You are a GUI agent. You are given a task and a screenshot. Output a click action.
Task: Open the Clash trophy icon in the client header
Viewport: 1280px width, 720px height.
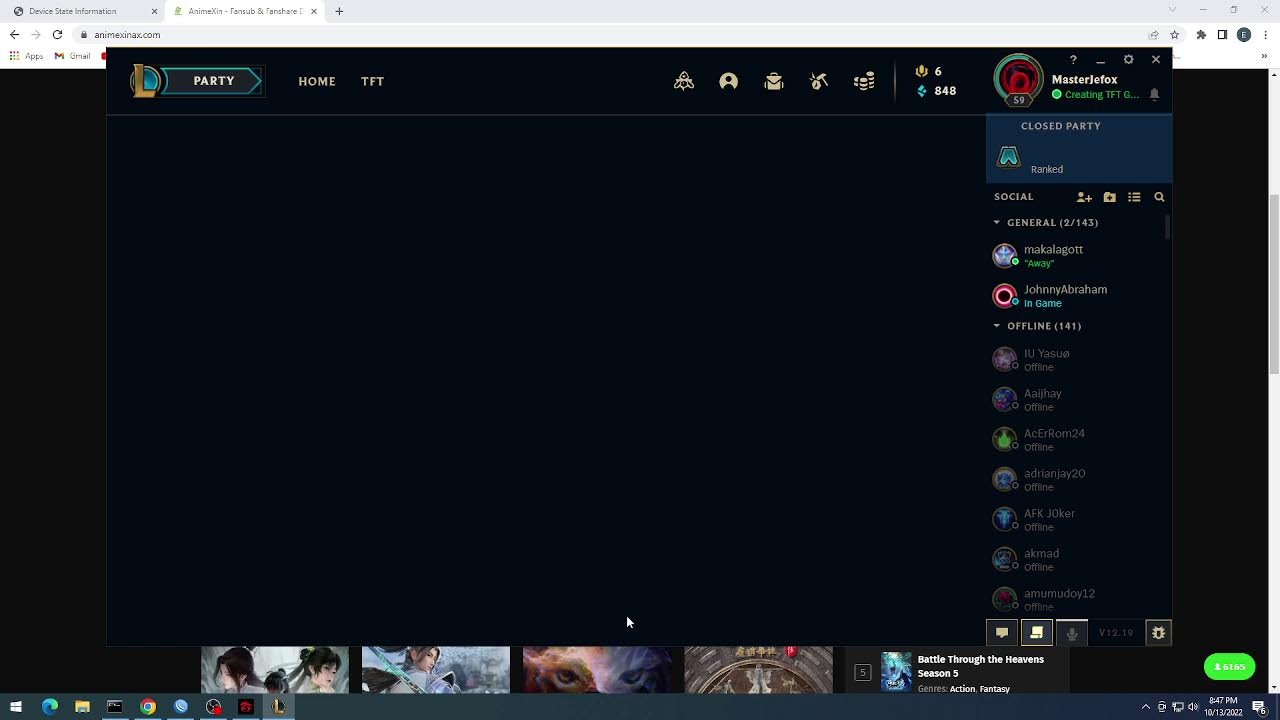coord(684,81)
